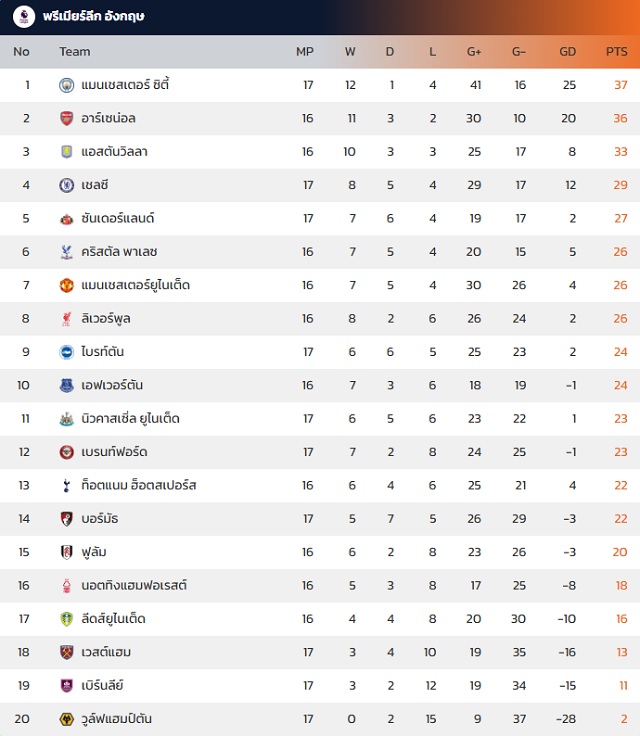This screenshot has width=640, height=736.
Task: Click the Manchester City club crest
Action: click(x=67, y=85)
